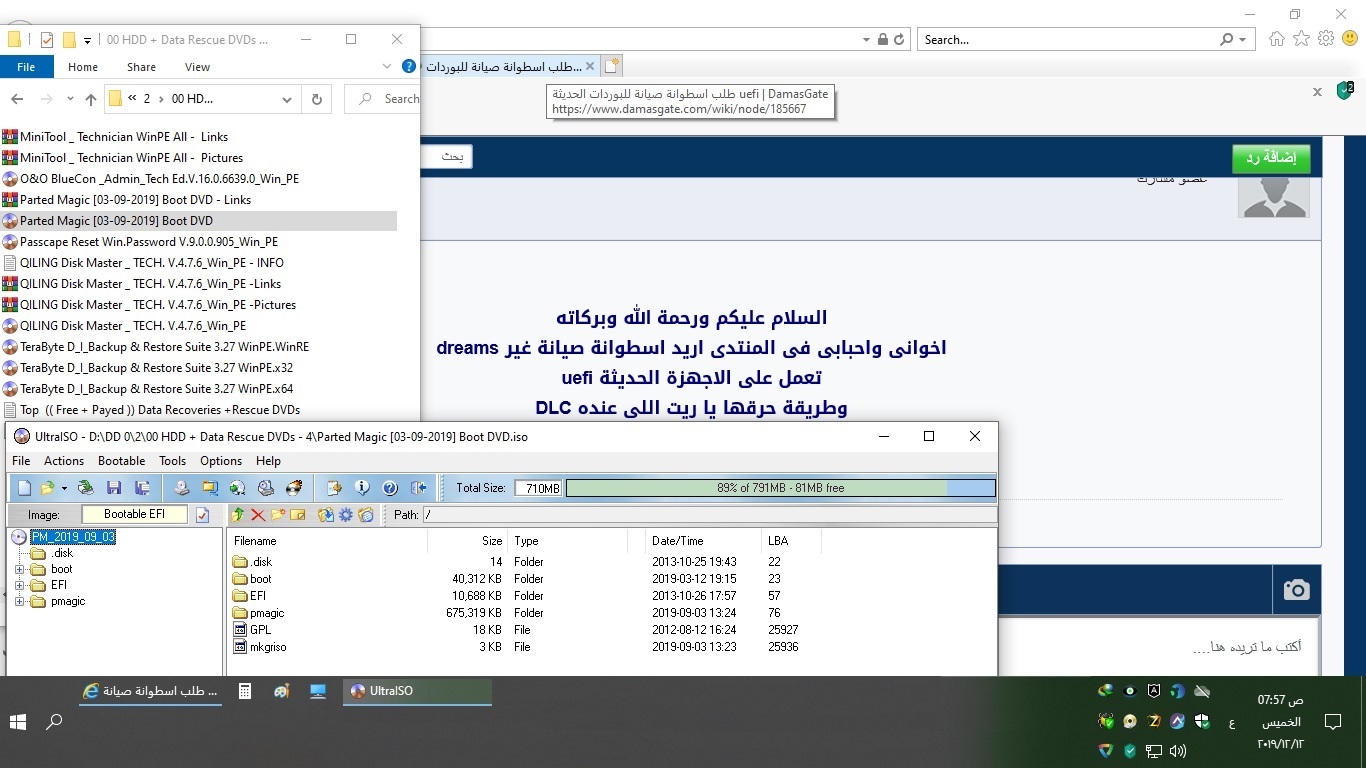Open a new browser tab
Screen dimensions: 1366x768
point(611,66)
